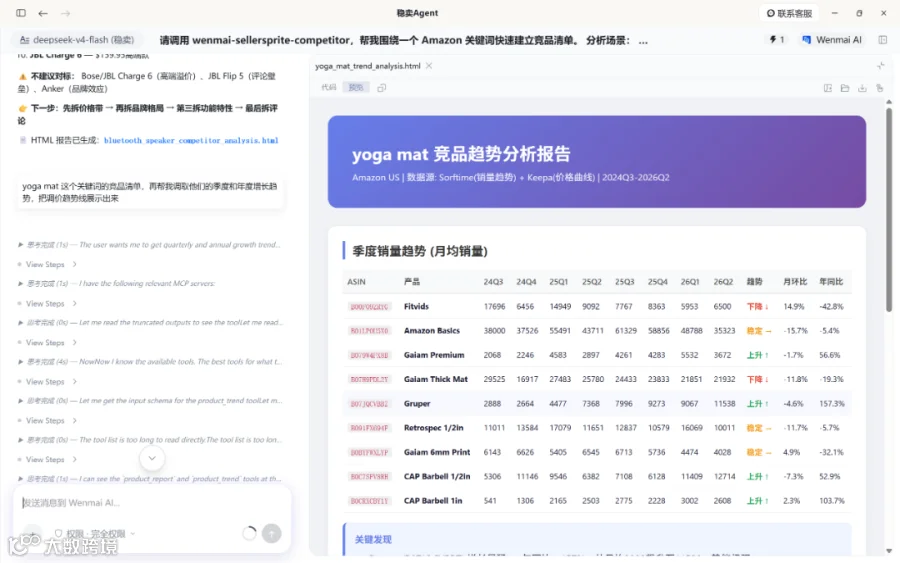Click the ASIN column header

click(x=356, y=282)
